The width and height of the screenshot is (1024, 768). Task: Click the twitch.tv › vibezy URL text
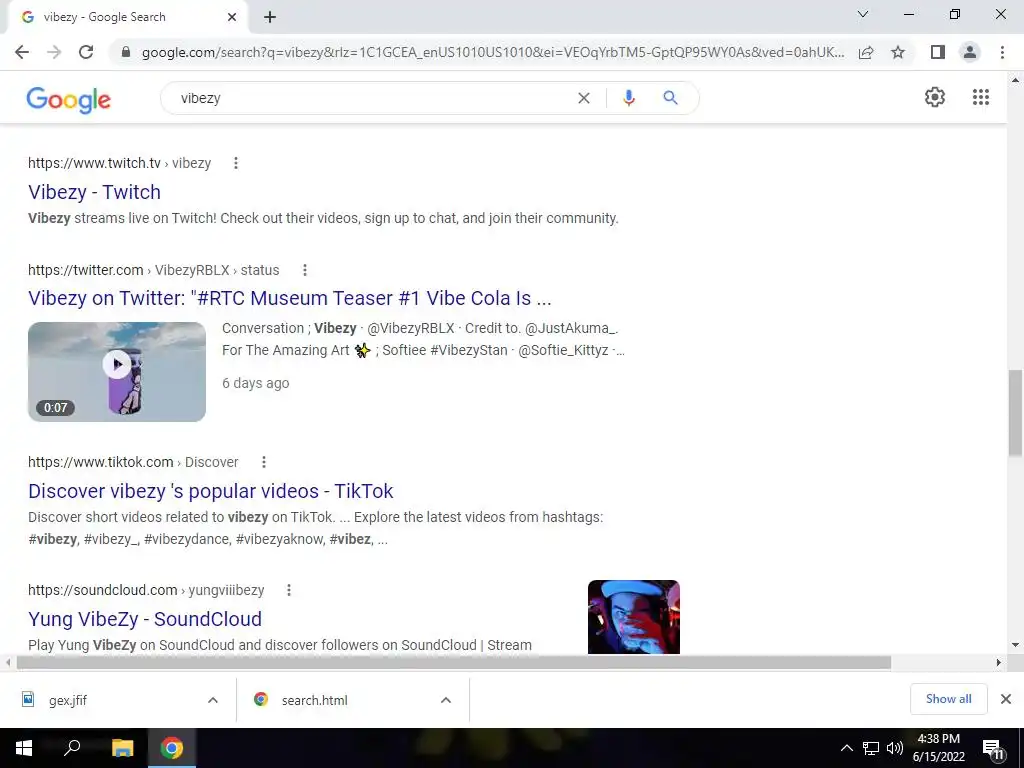click(120, 163)
